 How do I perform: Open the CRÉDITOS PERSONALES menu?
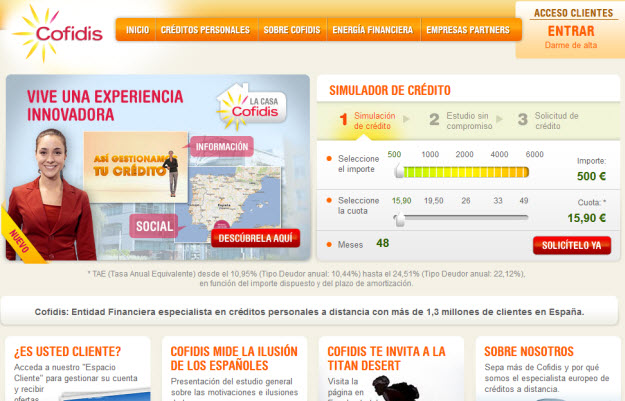pos(205,30)
